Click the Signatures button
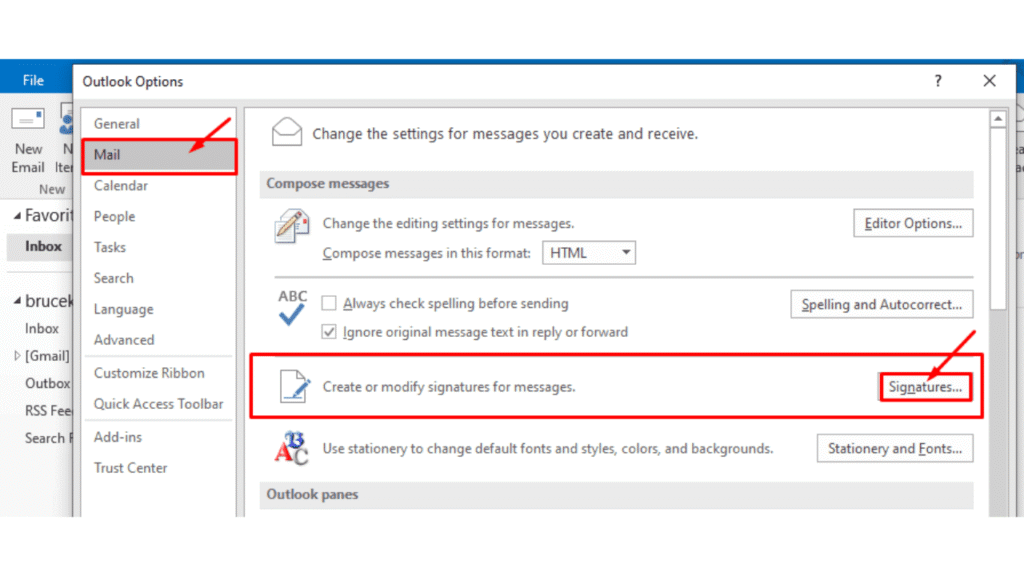This screenshot has width=1024, height=576. point(925,387)
